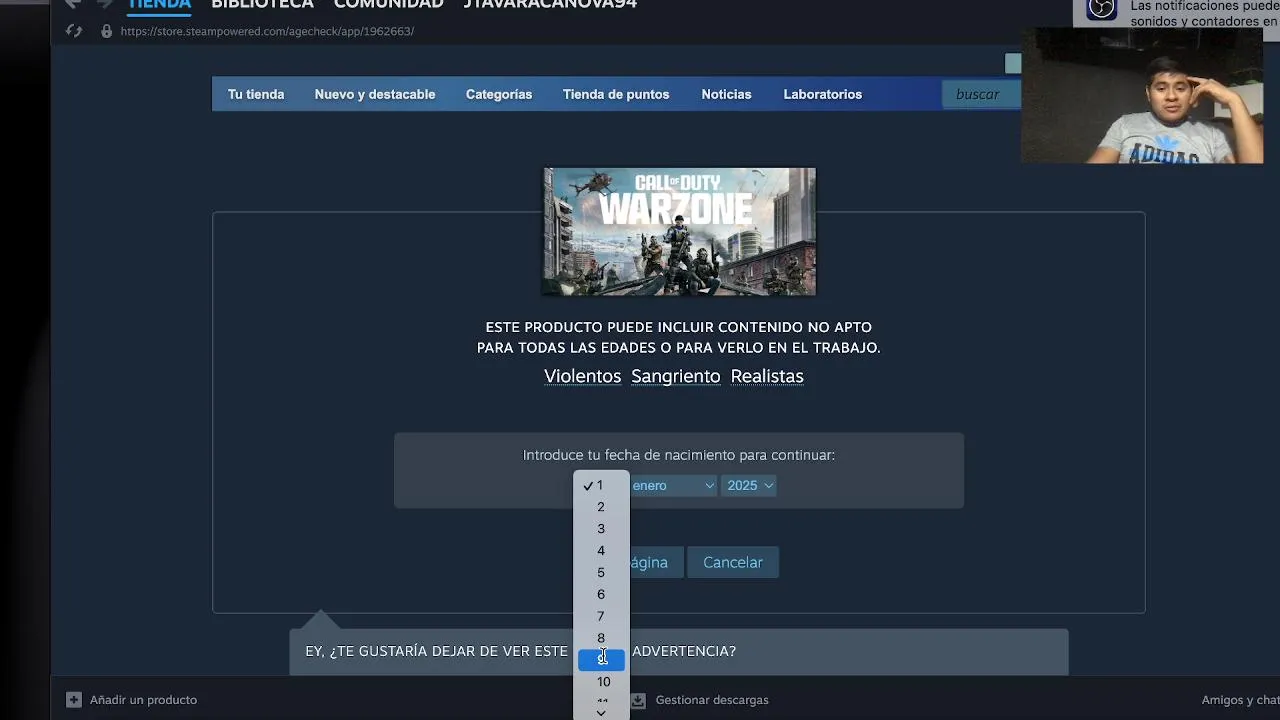
Task: Select day 3 in the dropdown list
Action: coord(601,529)
